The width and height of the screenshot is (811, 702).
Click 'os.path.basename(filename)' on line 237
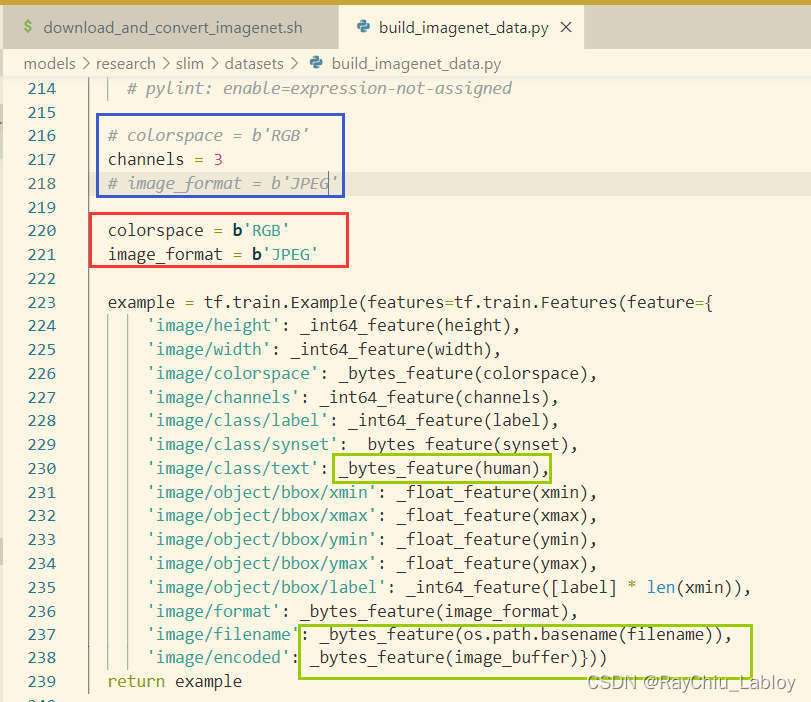[x=588, y=634]
